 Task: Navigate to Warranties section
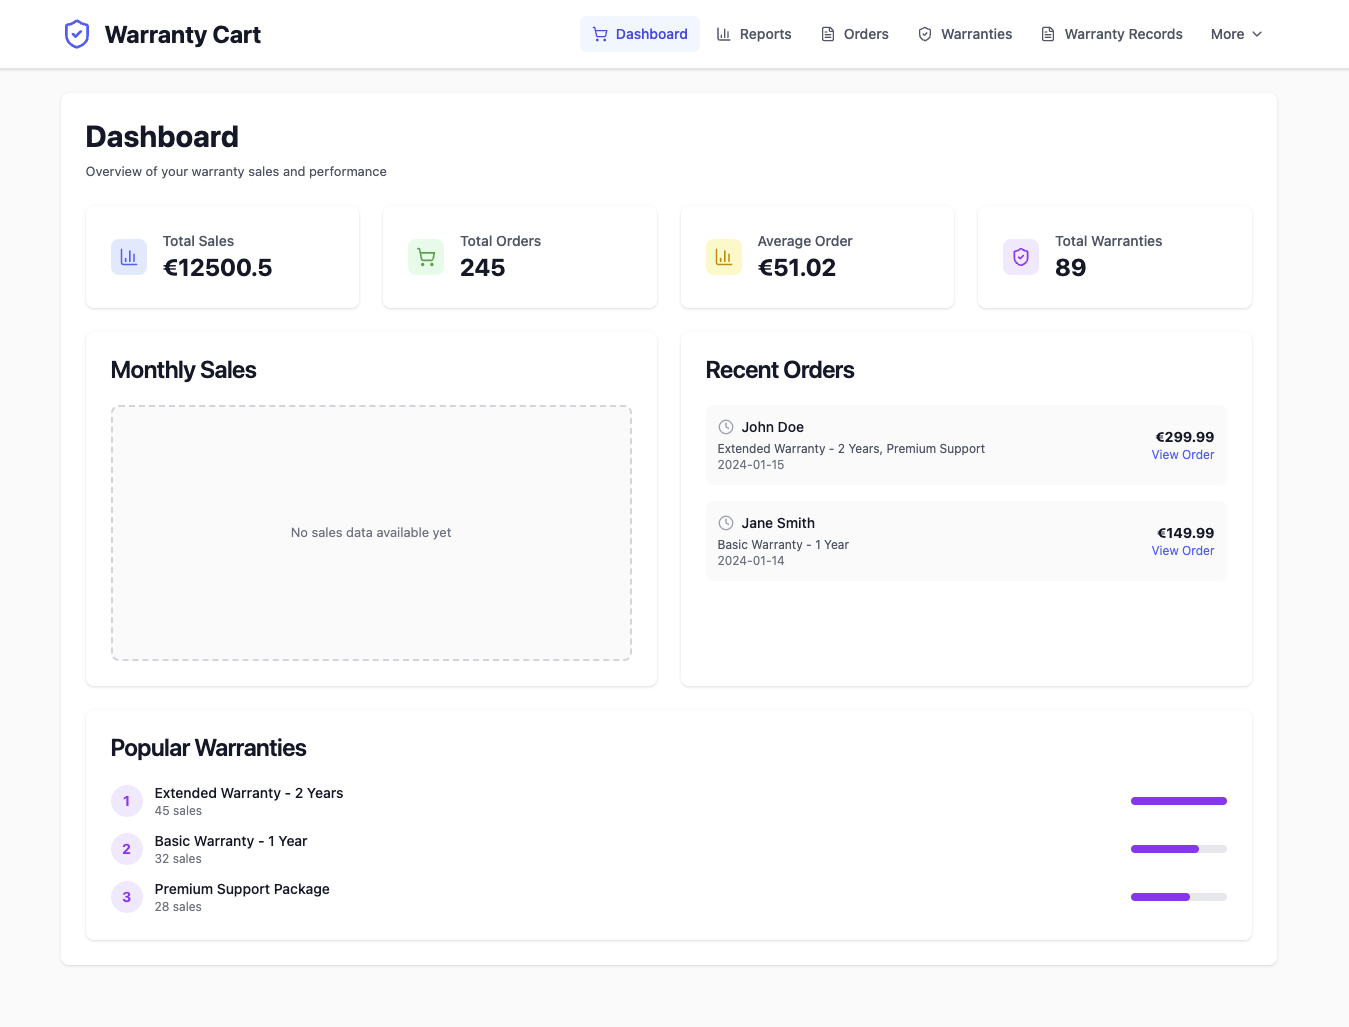(x=965, y=34)
